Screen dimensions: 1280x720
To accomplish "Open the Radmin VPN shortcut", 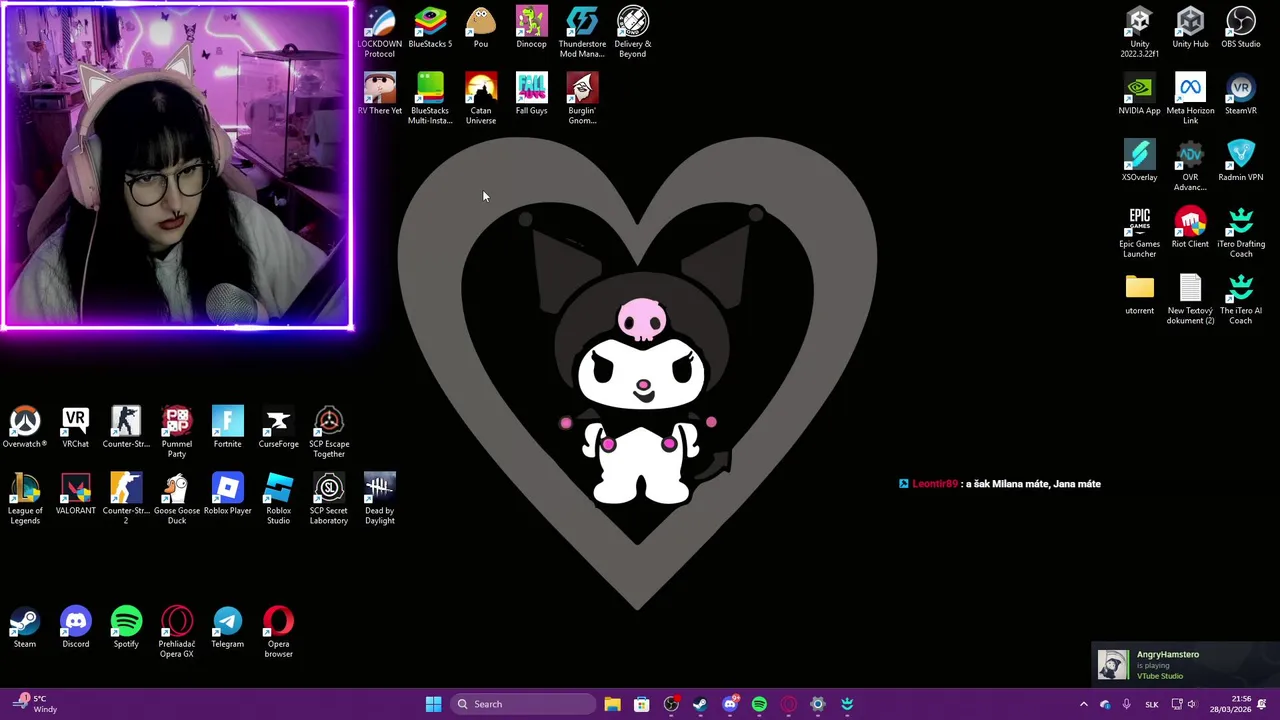I will [1241, 161].
